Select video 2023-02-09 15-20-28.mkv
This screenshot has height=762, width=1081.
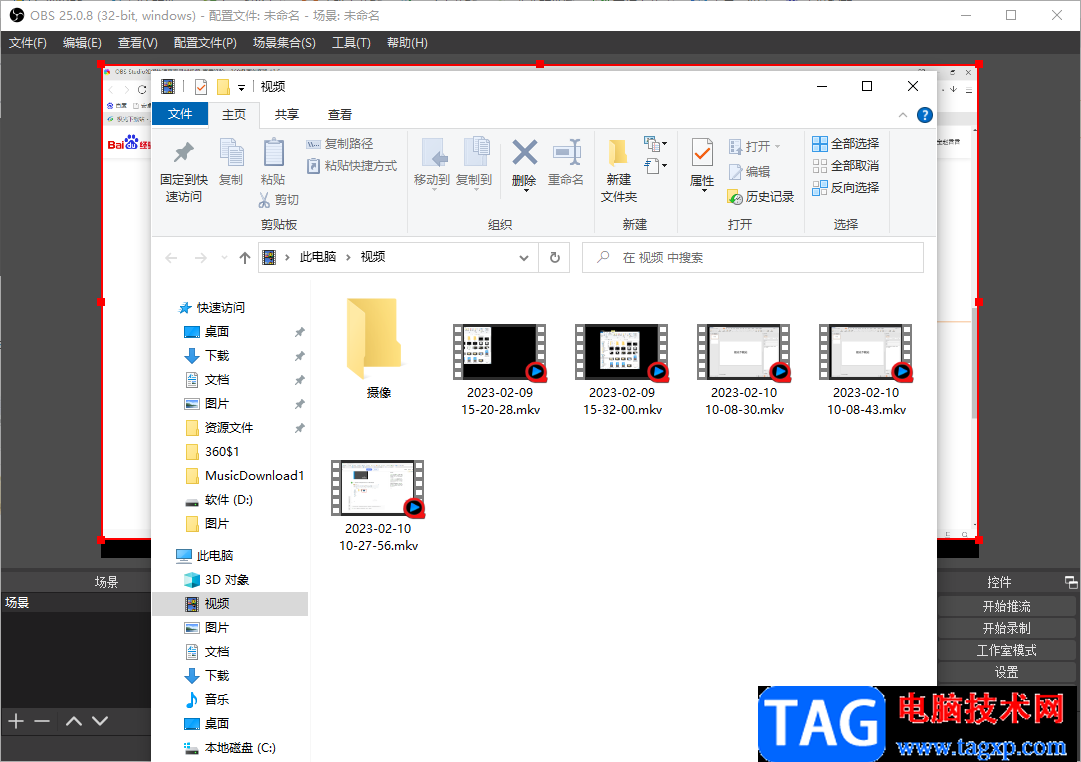pos(500,370)
